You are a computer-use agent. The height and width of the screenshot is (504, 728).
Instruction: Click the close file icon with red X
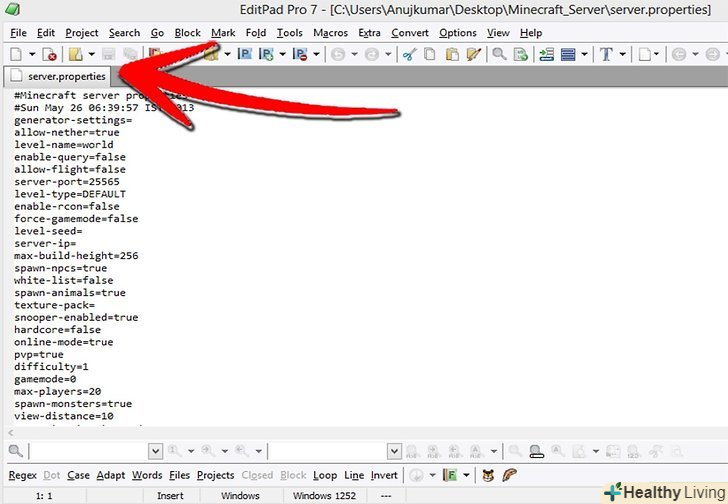49,54
